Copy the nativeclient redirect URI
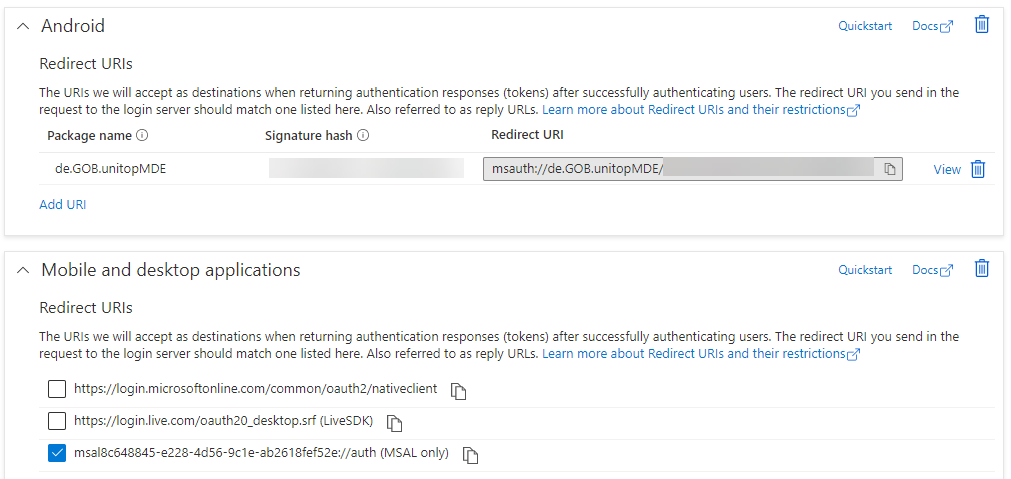The width and height of the screenshot is (1011, 479). click(x=459, y=391)
